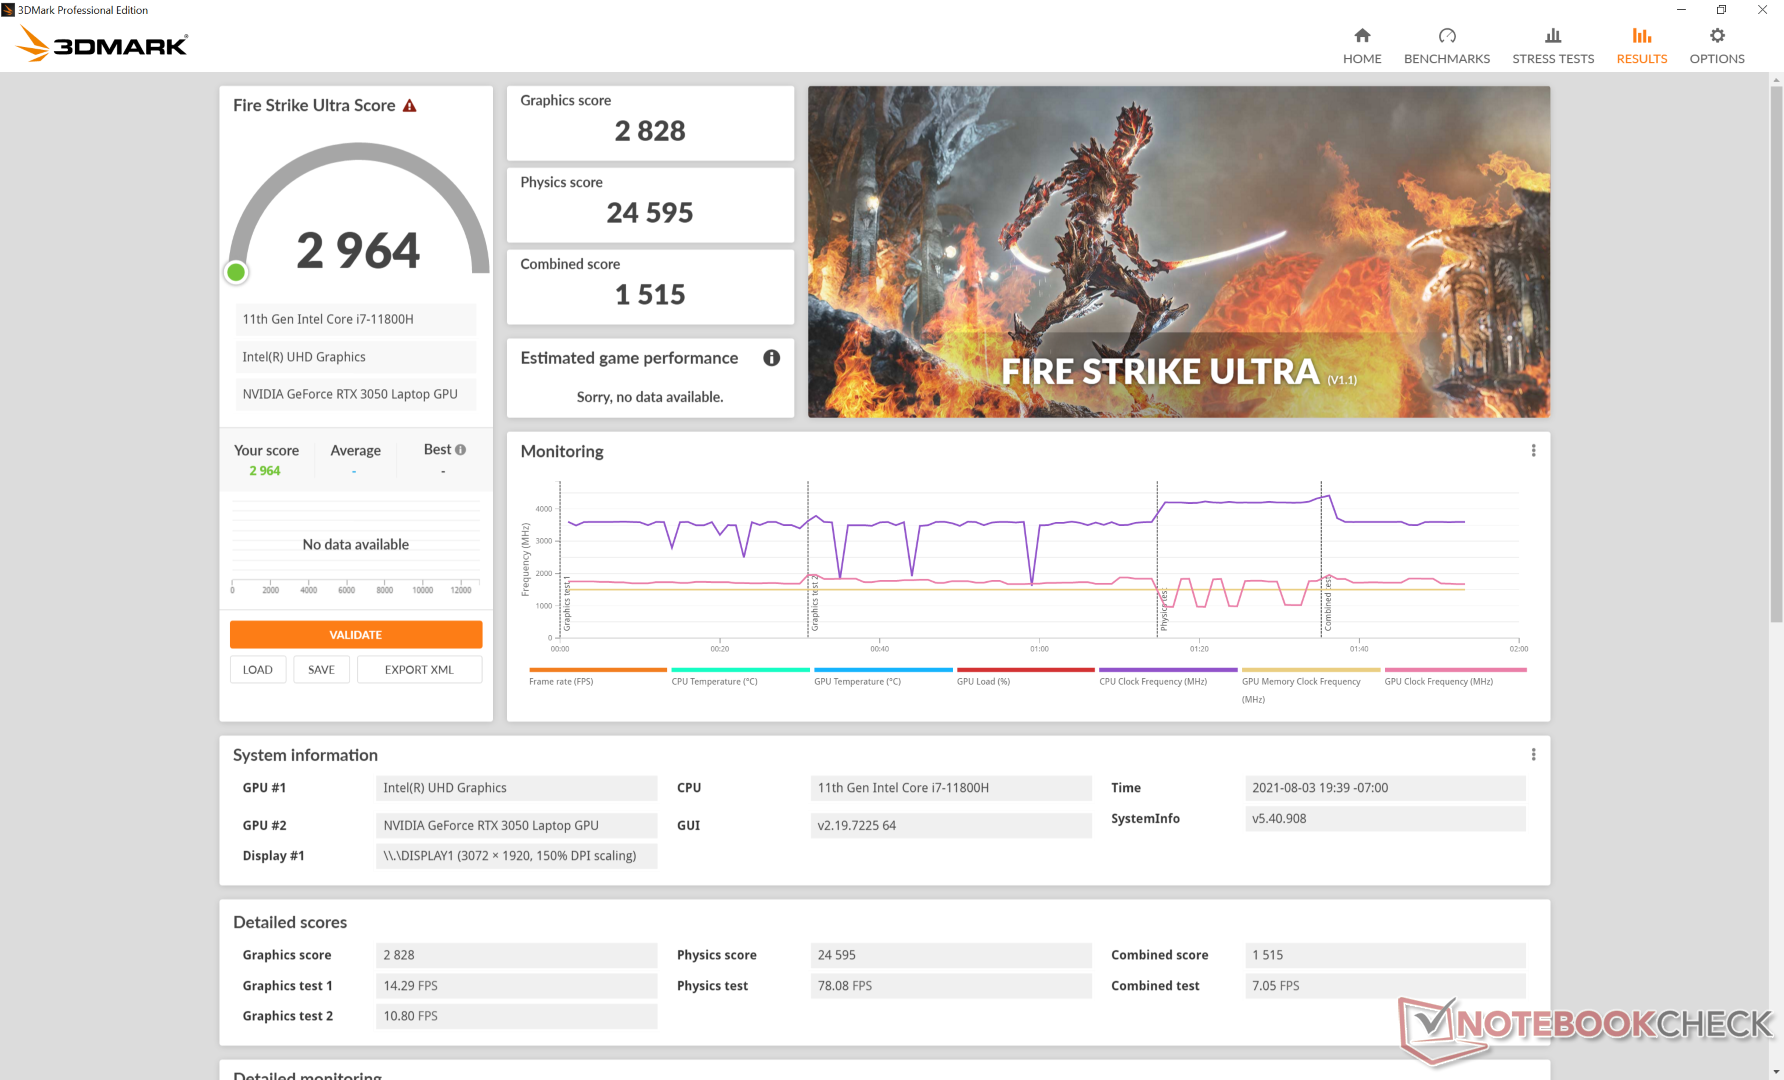Switch to the Benchmarks tab

pyautogui.click(x=1447, y=46)
